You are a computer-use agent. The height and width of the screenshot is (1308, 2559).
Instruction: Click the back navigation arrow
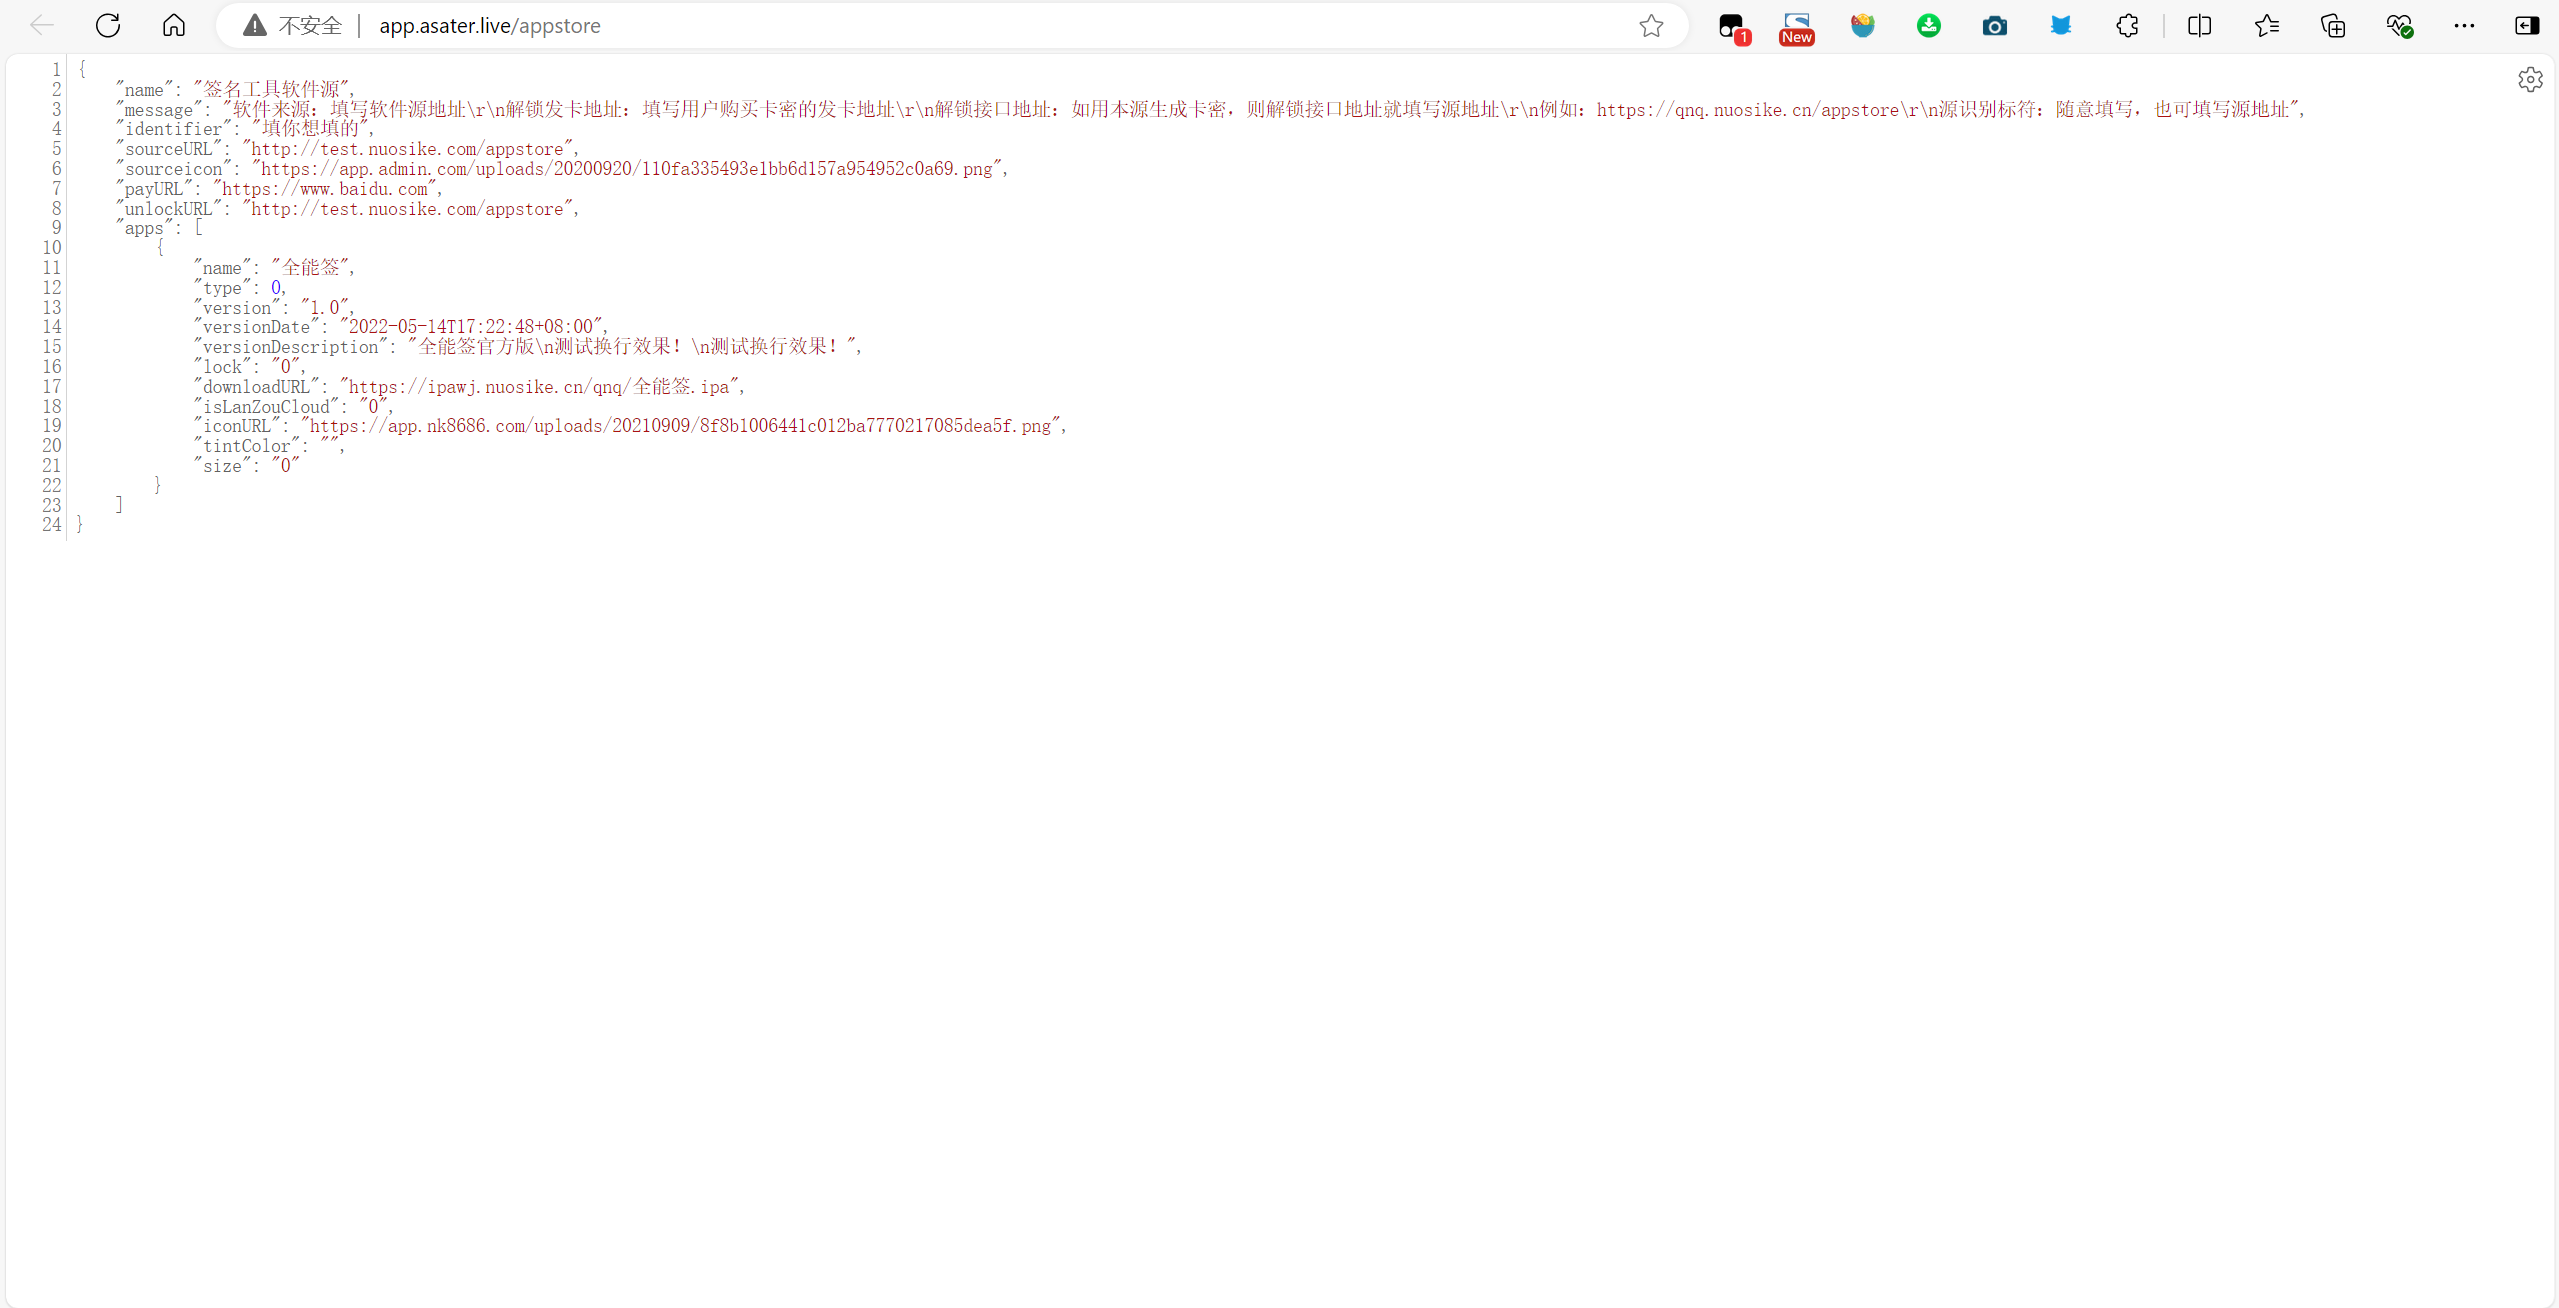point(42,26)
